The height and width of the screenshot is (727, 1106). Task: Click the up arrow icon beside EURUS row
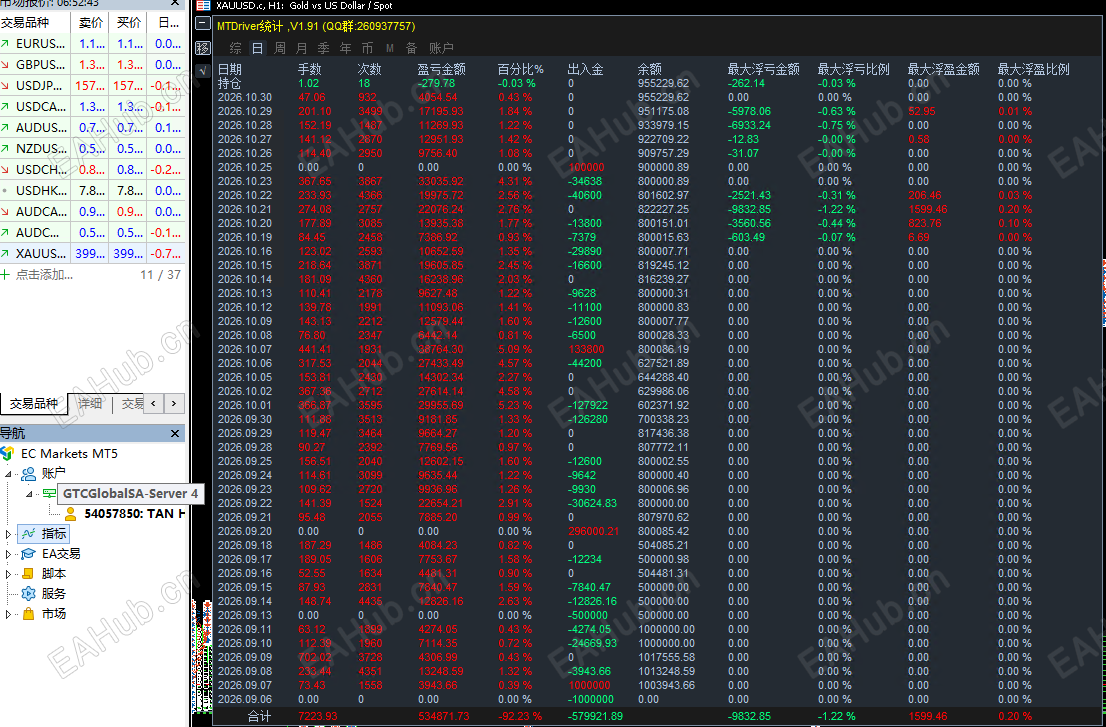pyautogui.click(x=6, y=44)
